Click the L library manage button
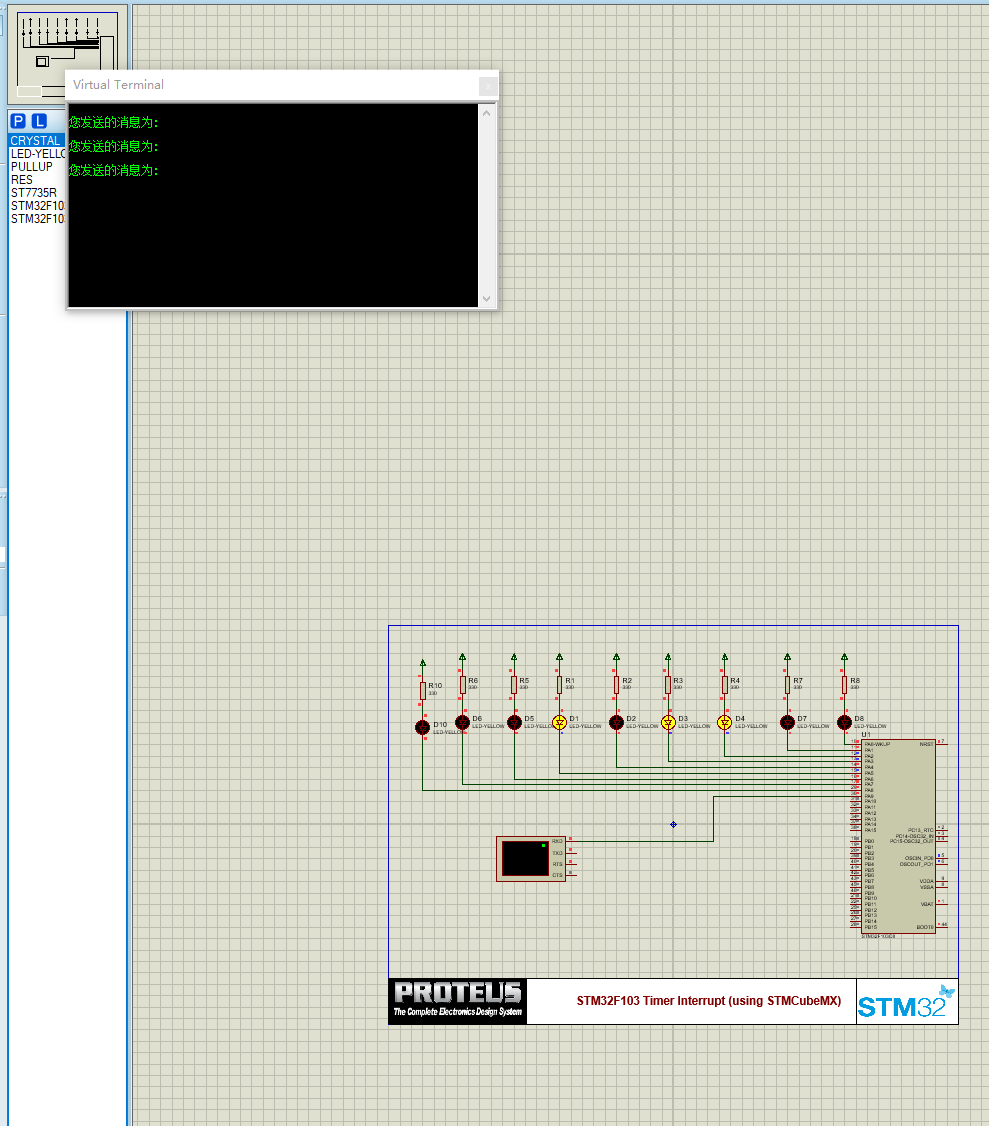Viewport: 989px width, 1126px height. click(40, 121)
